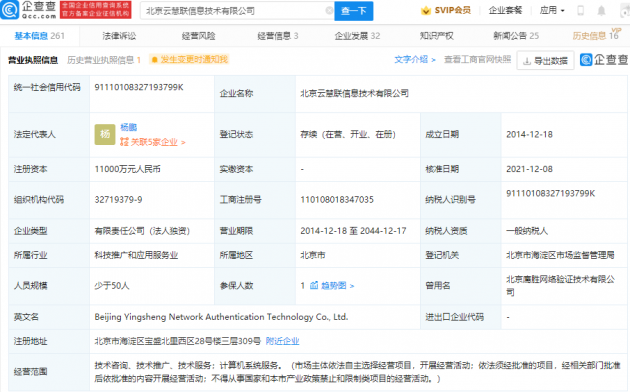
Task: Click the SVIP crown icon
Action: [425, 11]
